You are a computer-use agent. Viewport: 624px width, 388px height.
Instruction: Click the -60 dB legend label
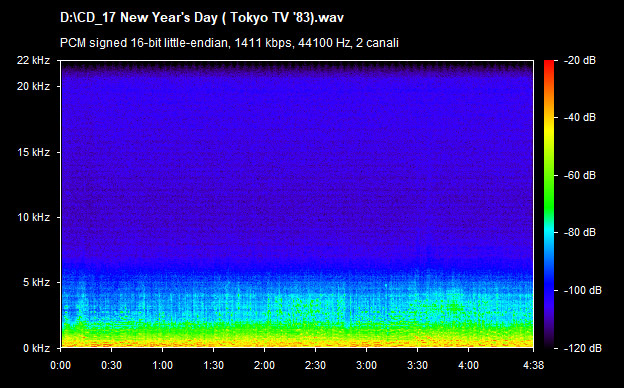(579, 175)
